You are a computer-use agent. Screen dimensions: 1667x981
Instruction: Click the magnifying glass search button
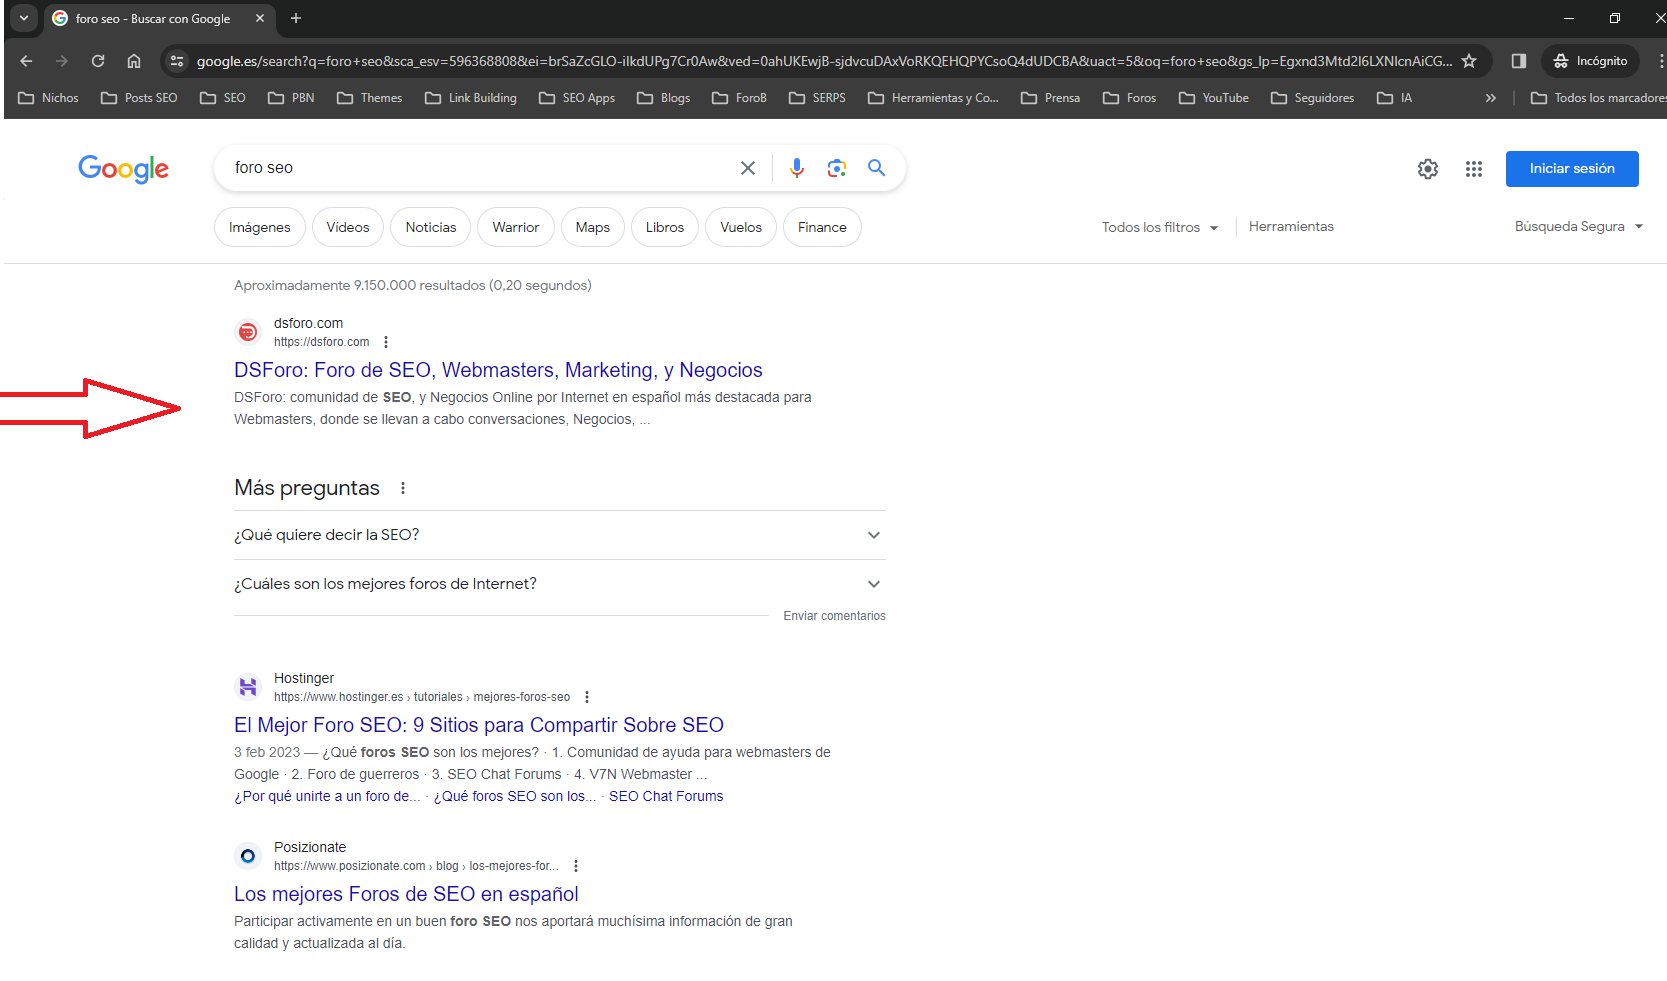tap(876, 168)
